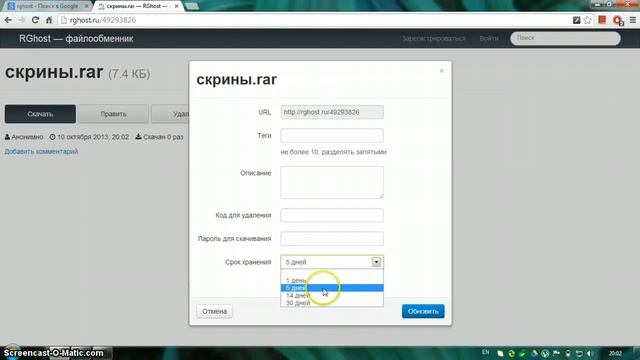The image size is (640, 360).
Task: Reload the rghost.ru page
Action: [x=36, y=20]
